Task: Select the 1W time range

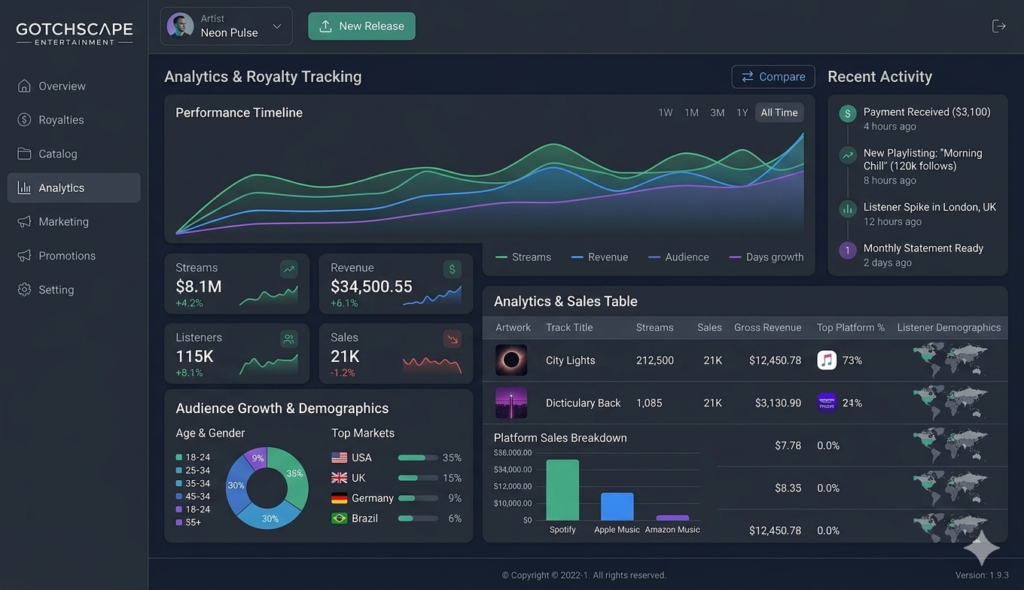Action: coord(665,112)
